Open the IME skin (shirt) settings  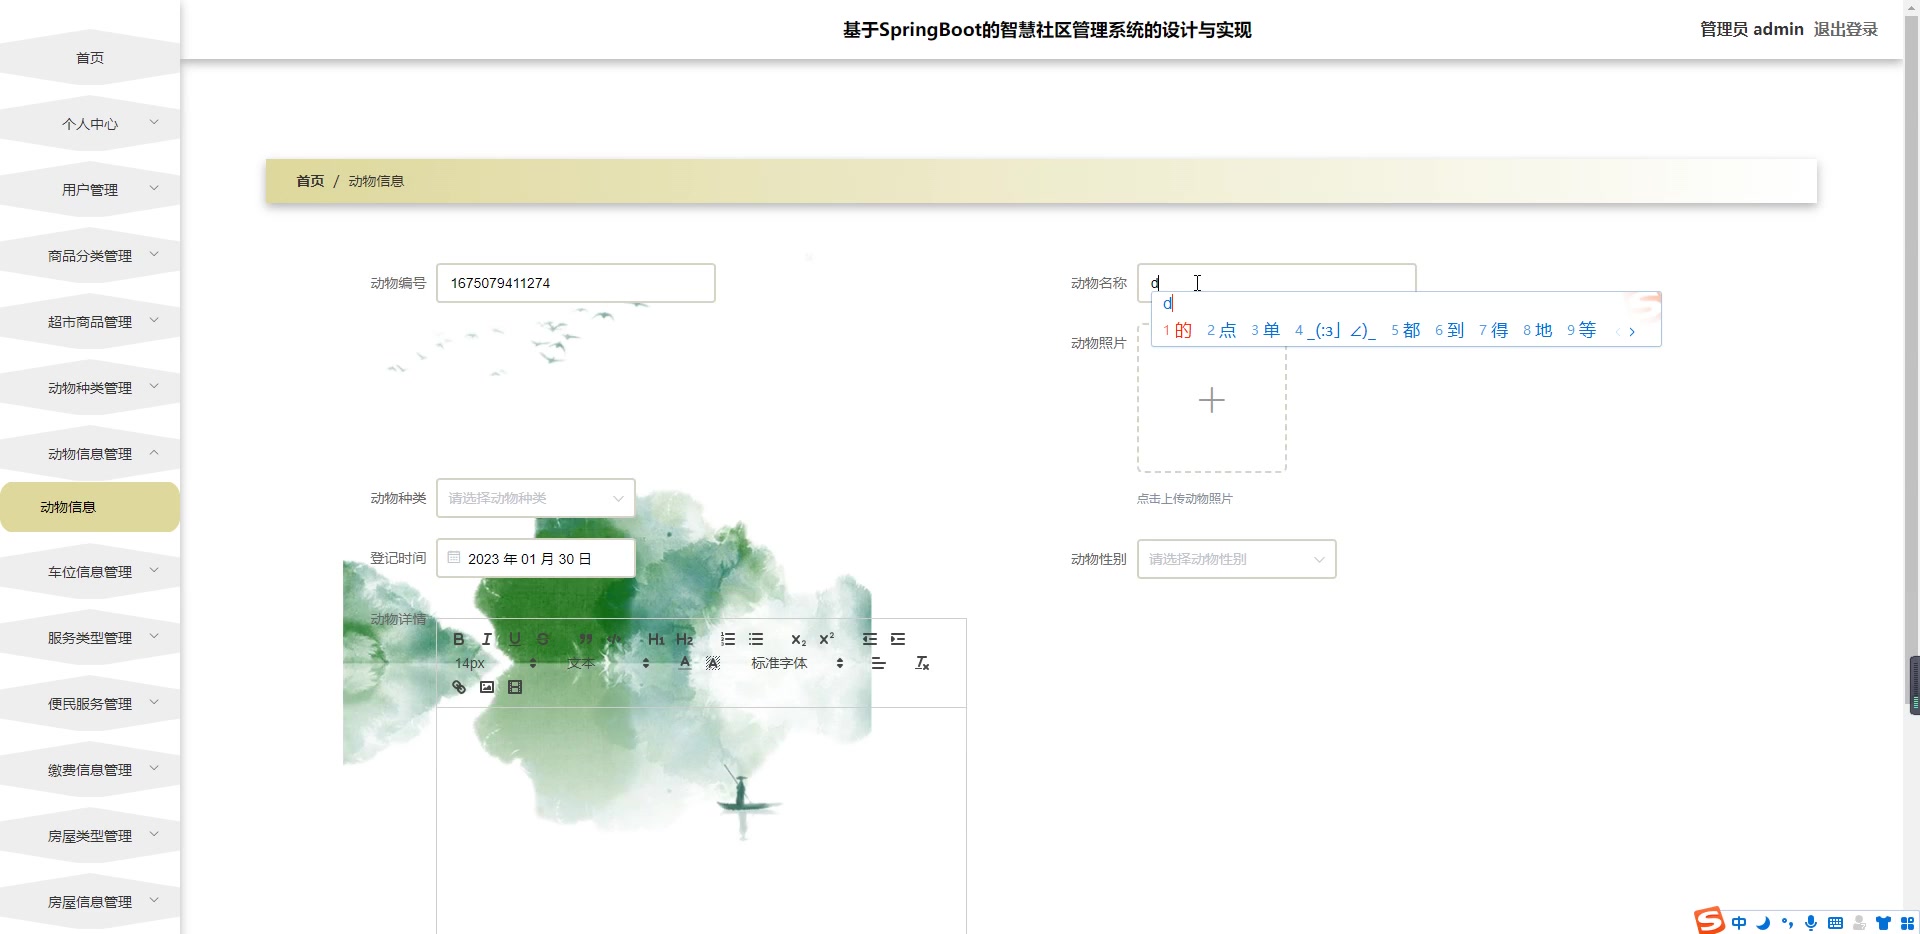(x=1883, y=923)
